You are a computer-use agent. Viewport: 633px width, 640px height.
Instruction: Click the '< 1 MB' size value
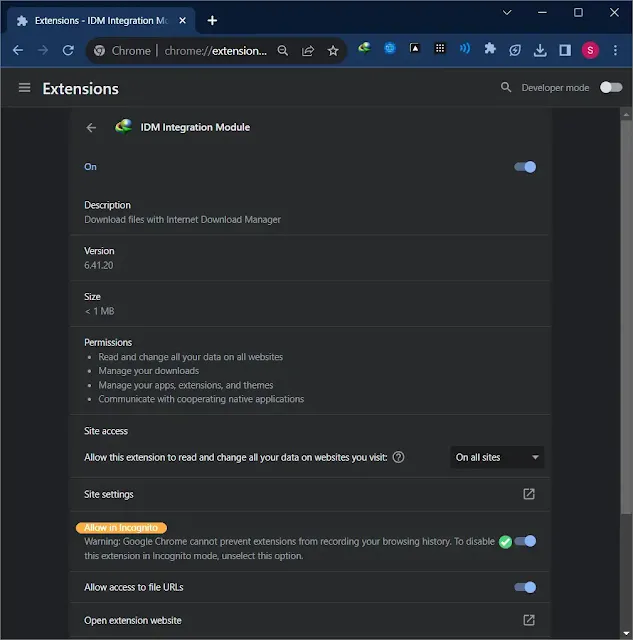coord(99,311)
